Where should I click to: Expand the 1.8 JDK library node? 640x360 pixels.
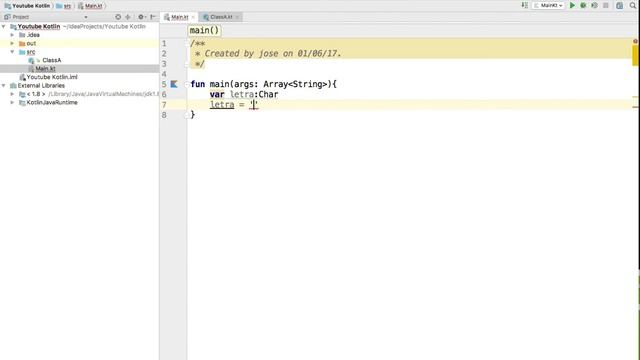(12, 94)
